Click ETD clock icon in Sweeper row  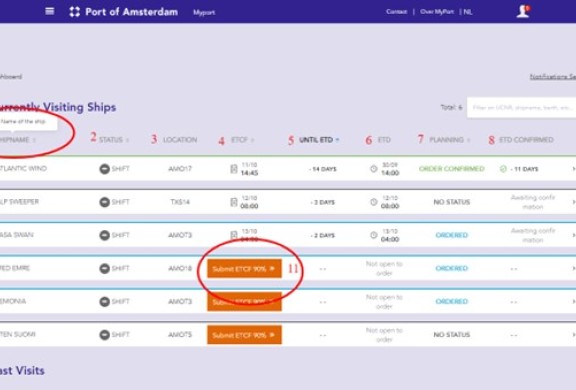coord(374,202)
